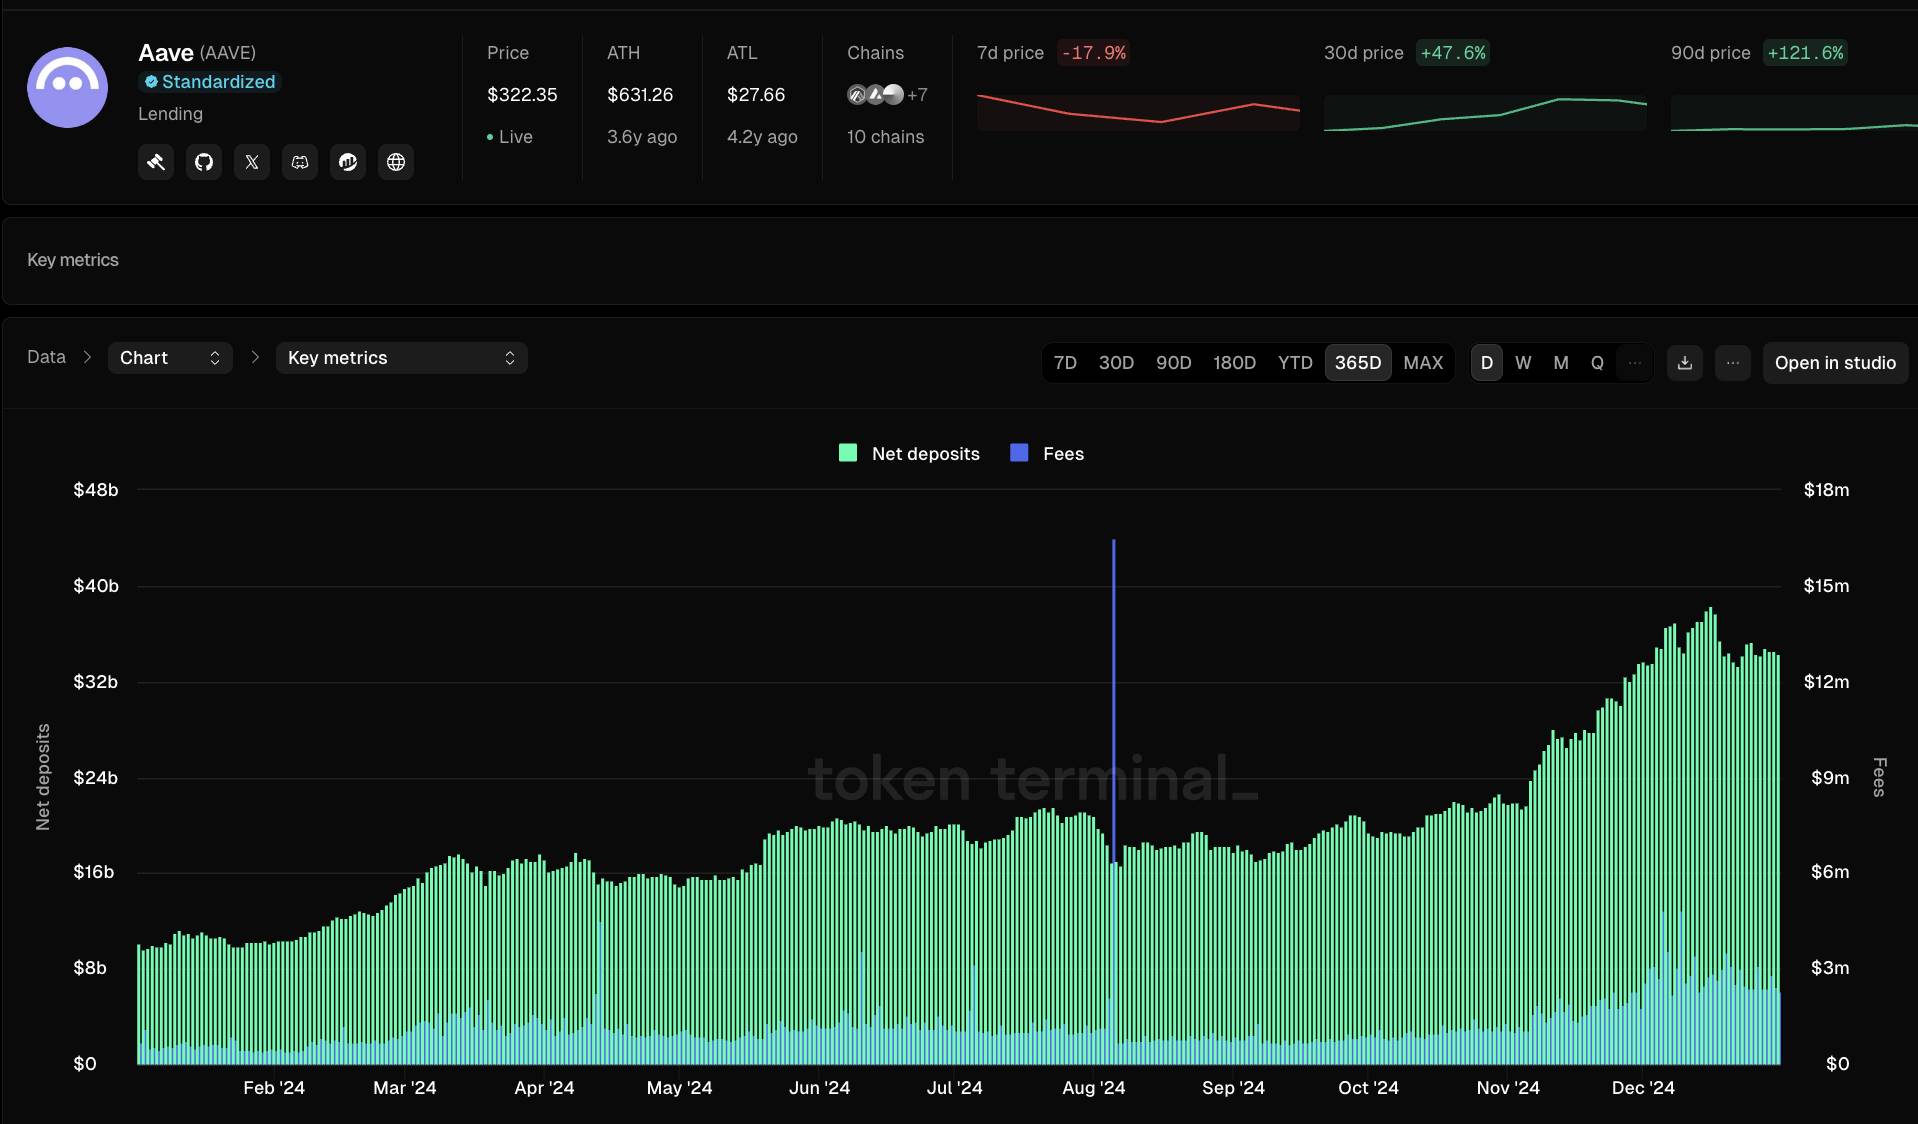Click Open in studio button
This screenshot has width=1918, height=1124.
click(1835, 363)
